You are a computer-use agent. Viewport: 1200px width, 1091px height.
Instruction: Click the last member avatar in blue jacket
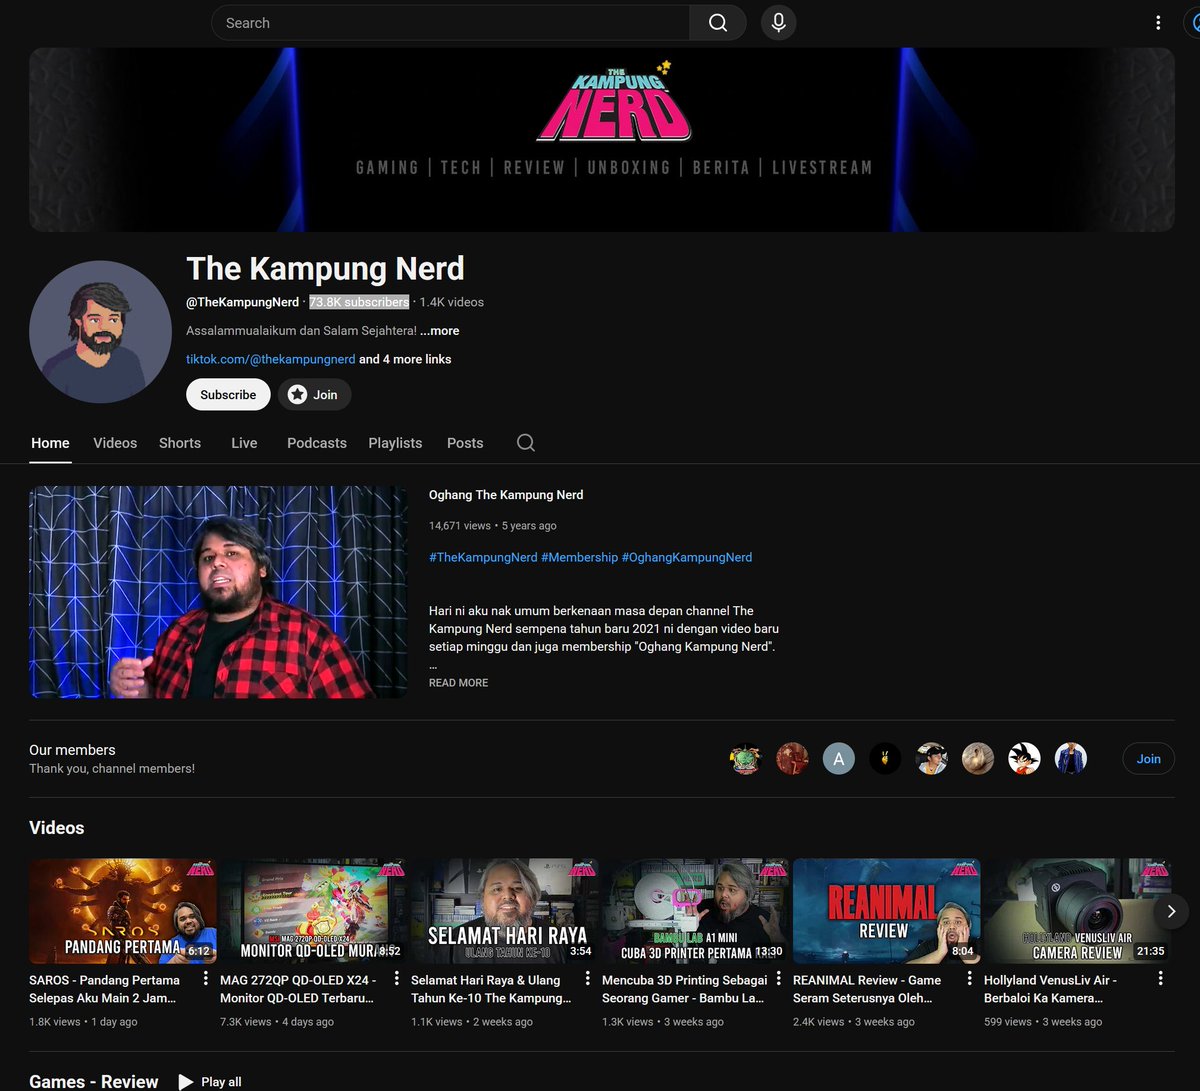[x=1071, y=759]
